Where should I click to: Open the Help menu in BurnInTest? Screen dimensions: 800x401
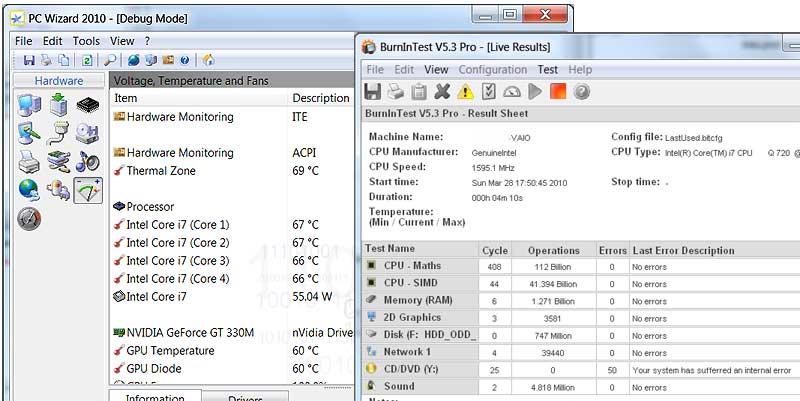(580, 69)
